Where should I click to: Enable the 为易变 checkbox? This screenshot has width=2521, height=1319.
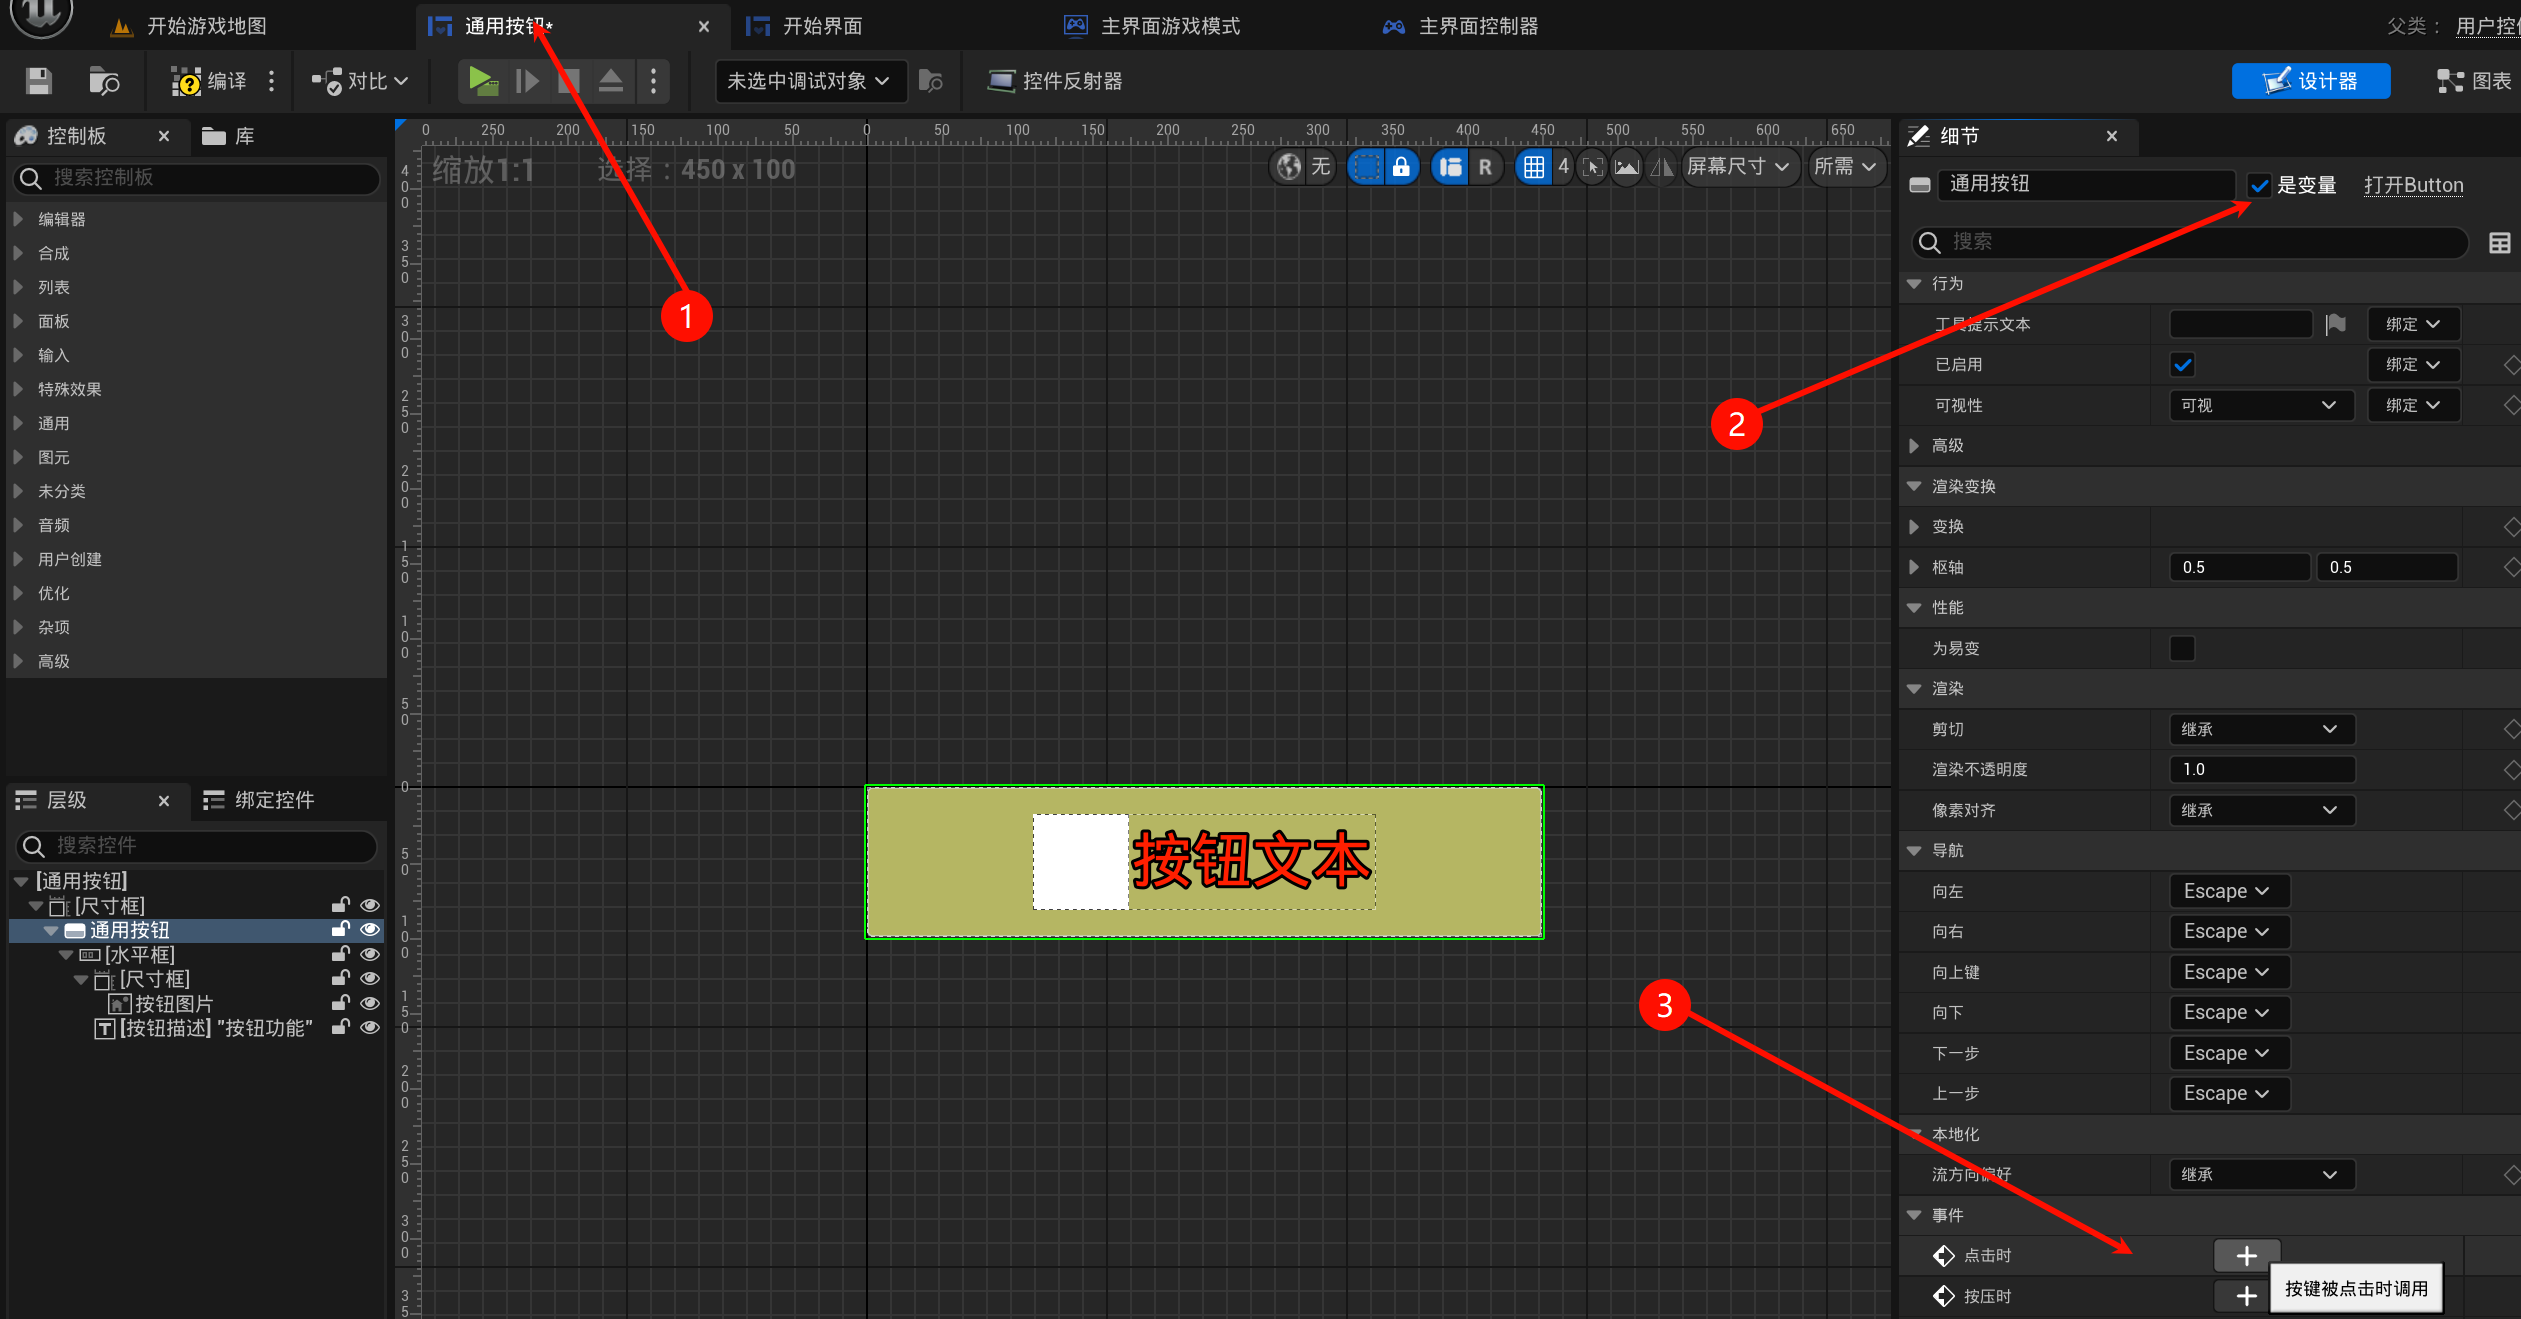pos(2182,648)
